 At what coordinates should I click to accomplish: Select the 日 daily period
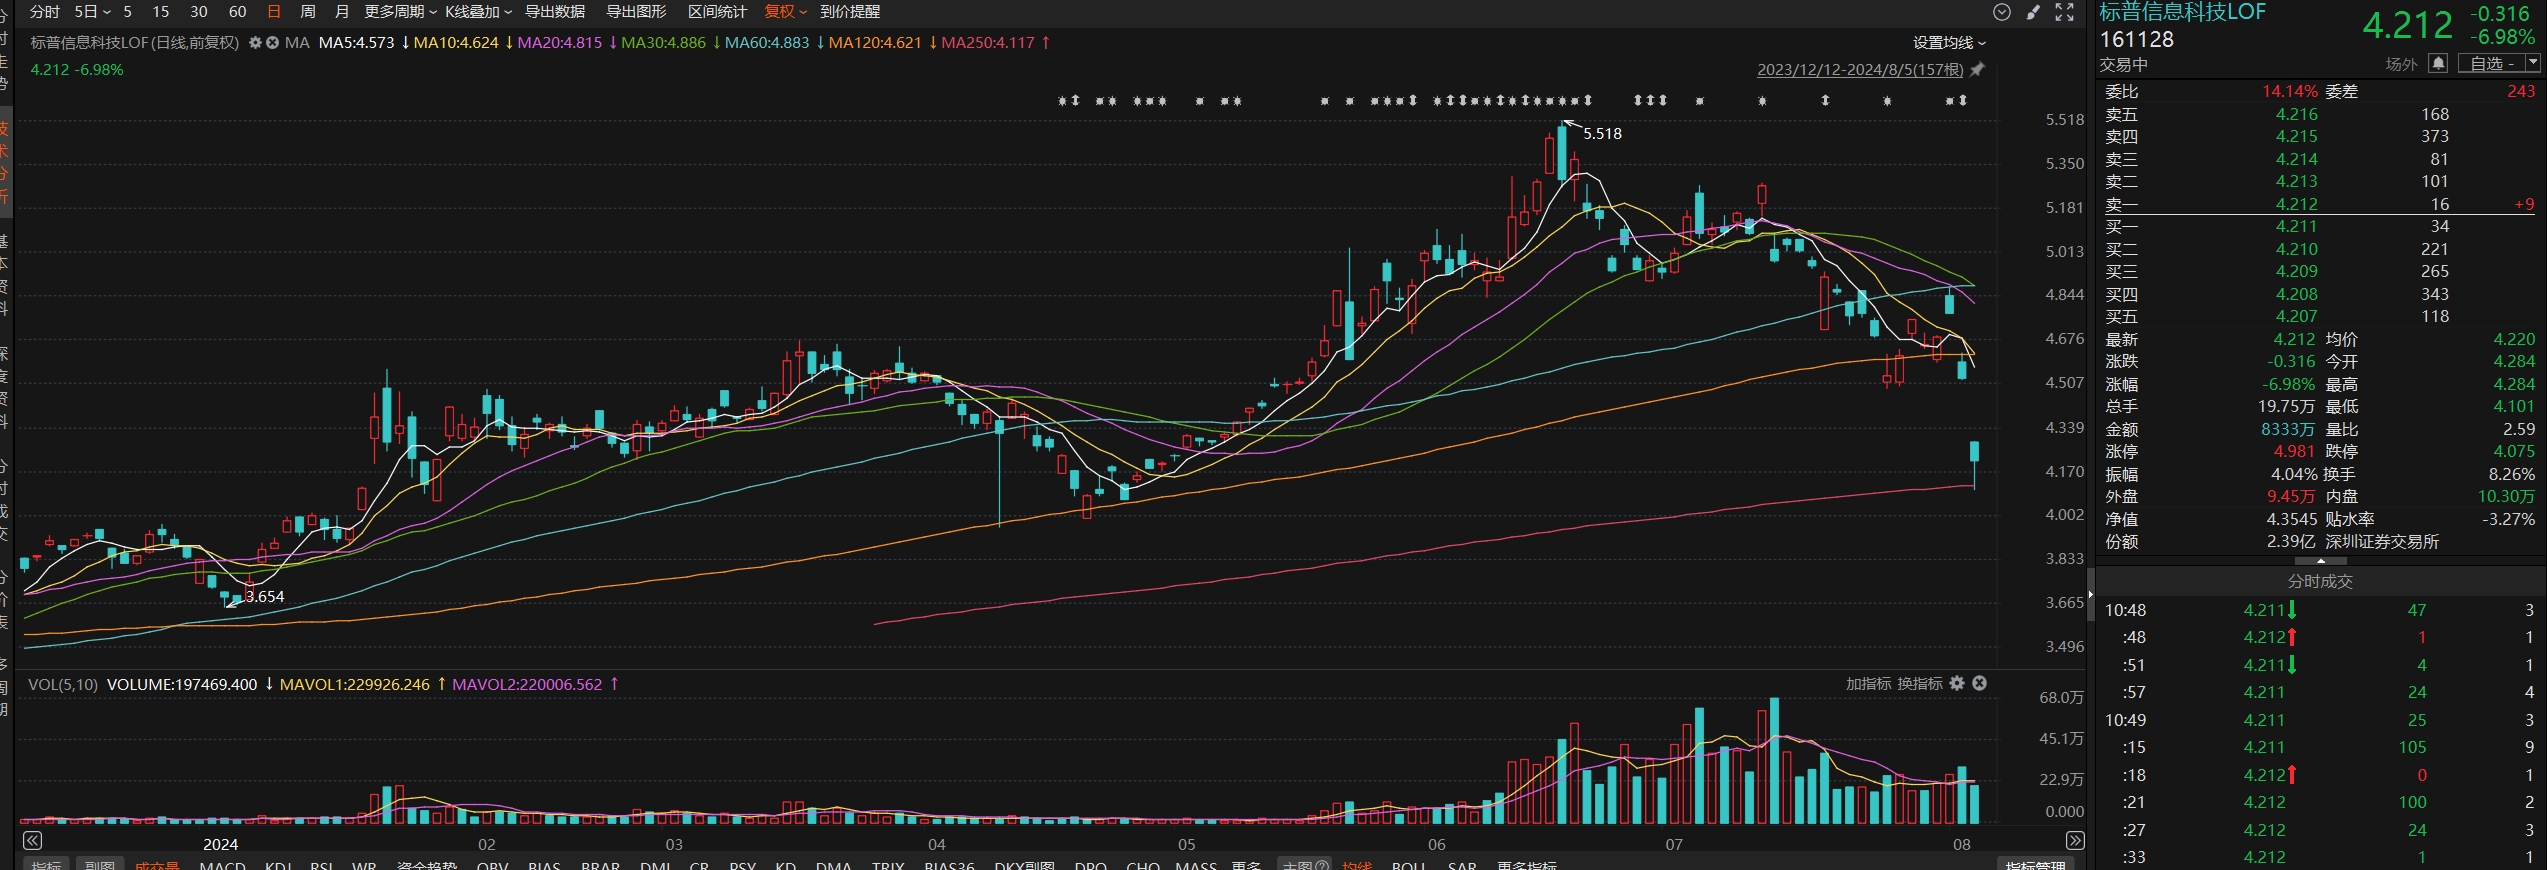coord(274,12)
